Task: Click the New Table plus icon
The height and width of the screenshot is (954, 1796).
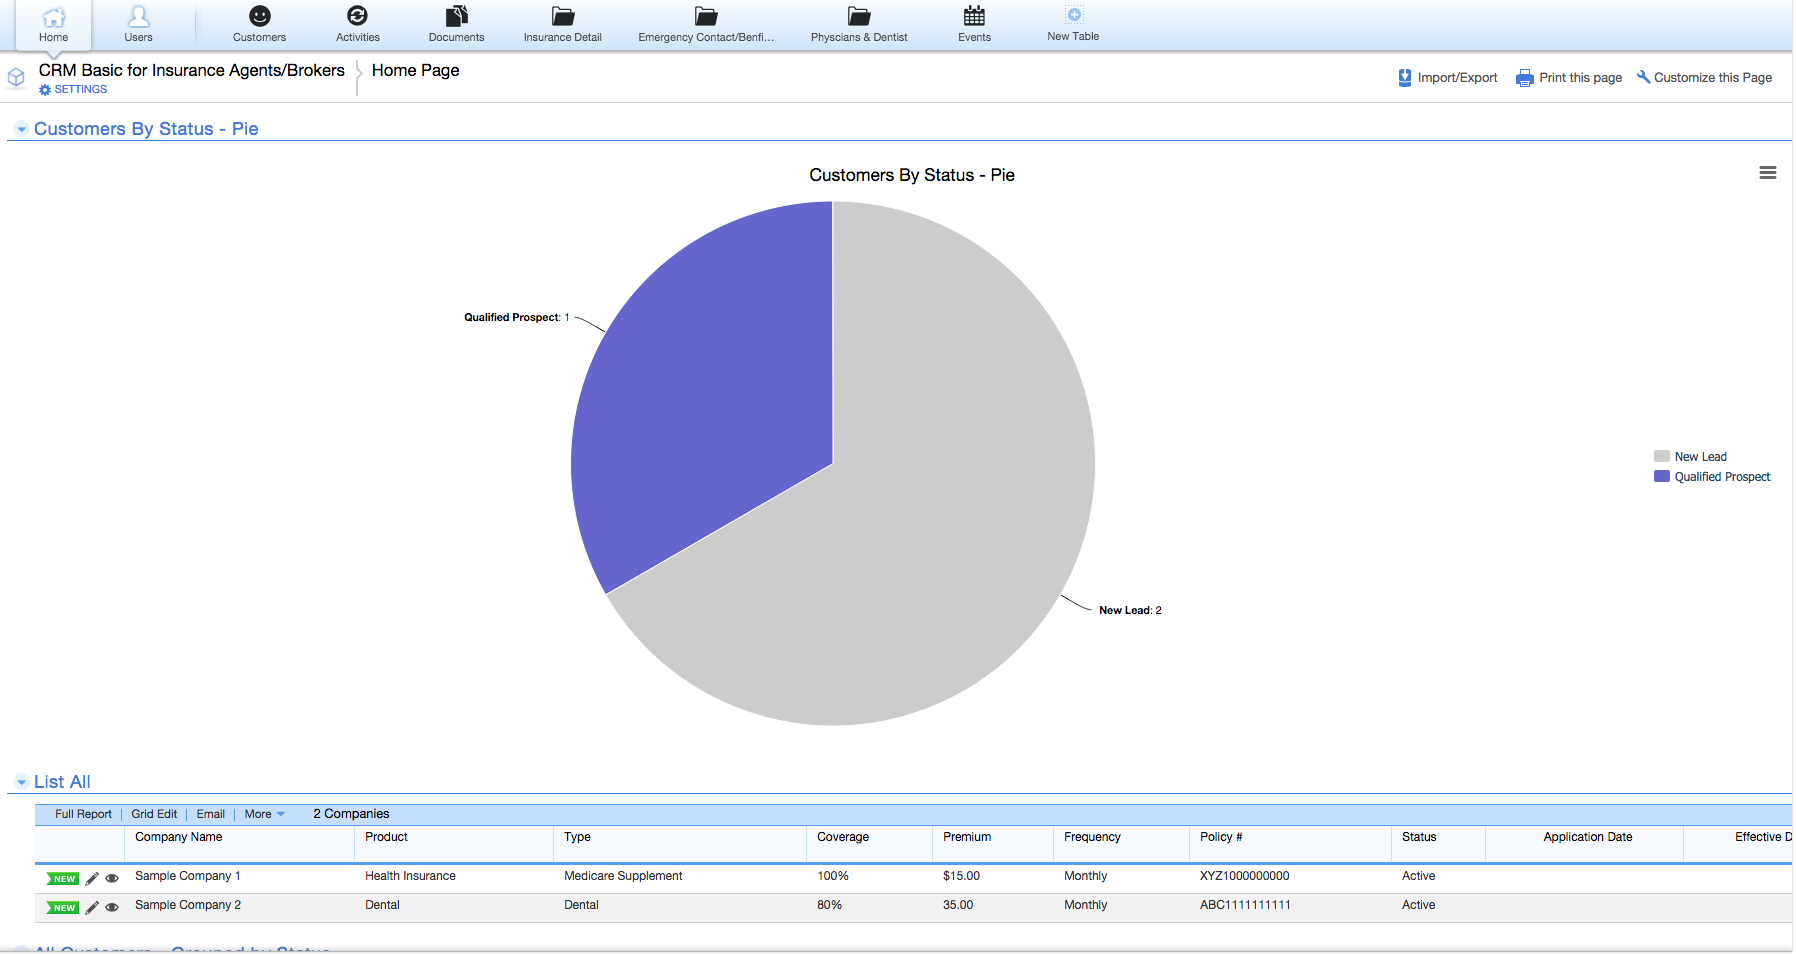Action: [1073, 15]
